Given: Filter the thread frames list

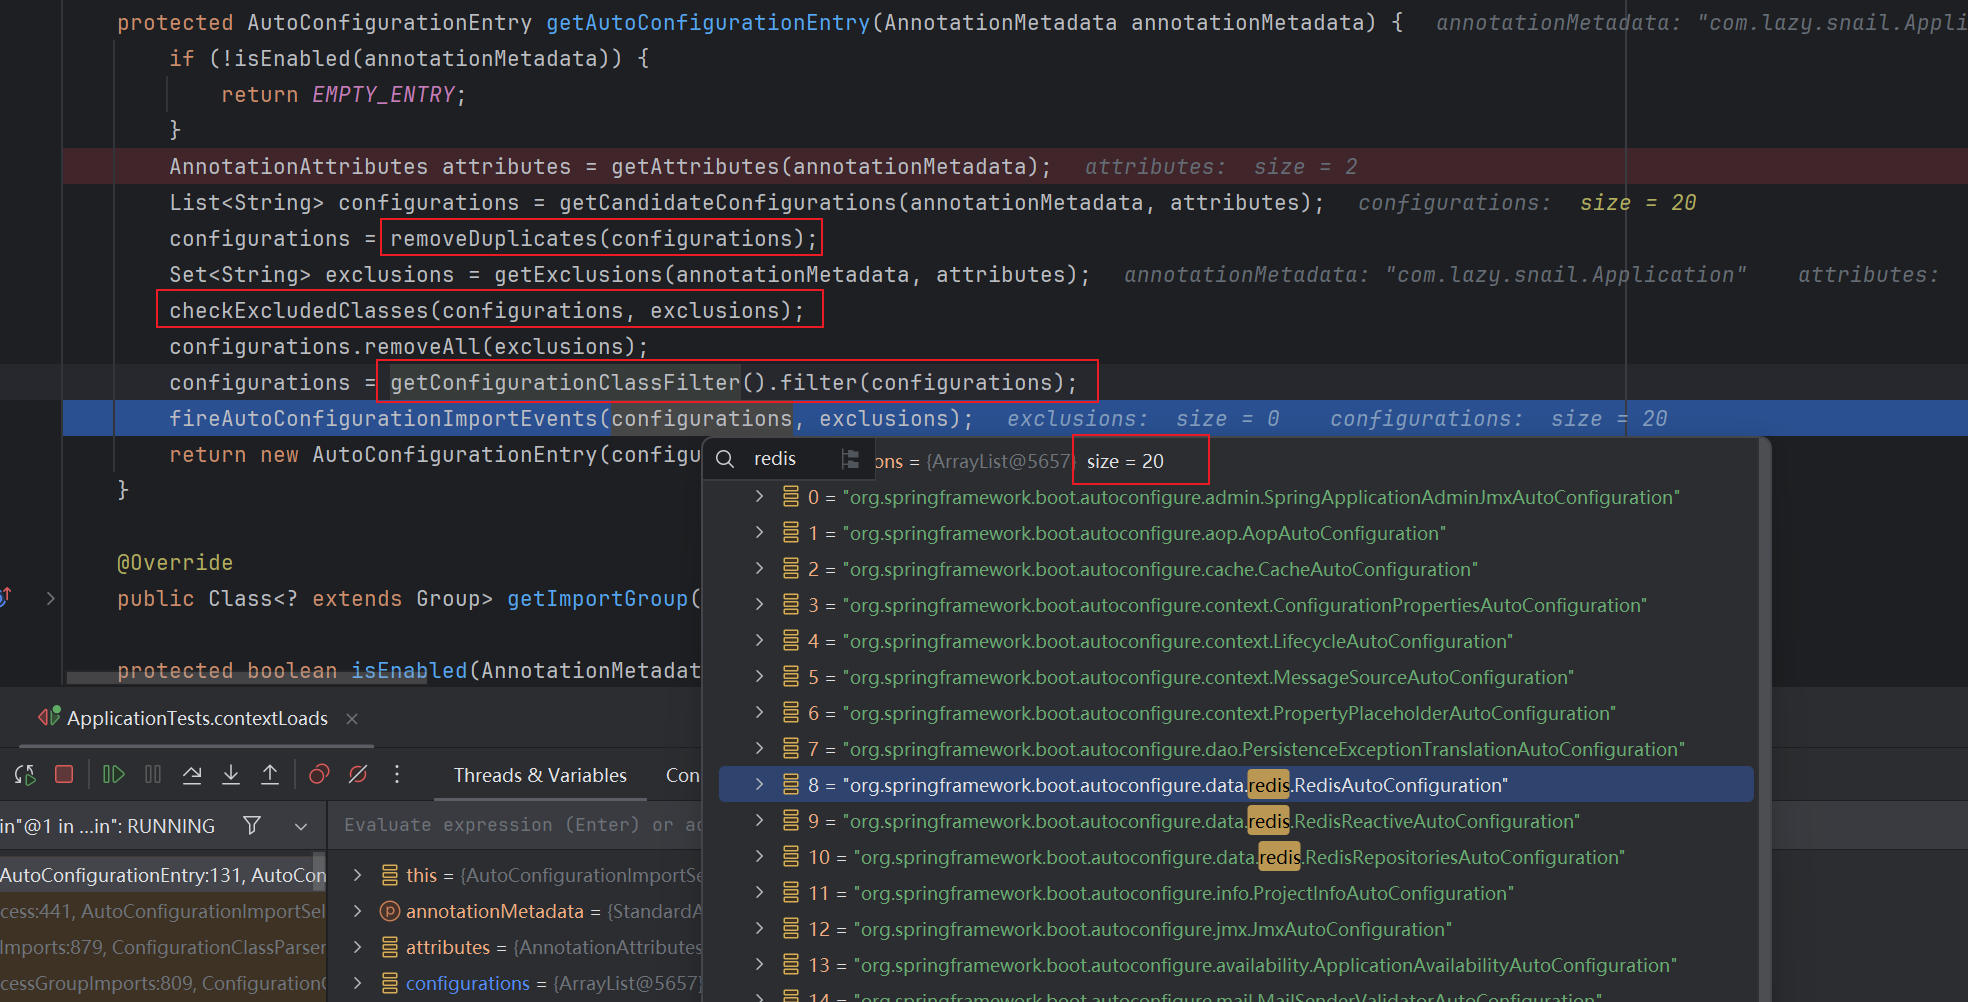Looking at the screenshot, I should (252, 825).
